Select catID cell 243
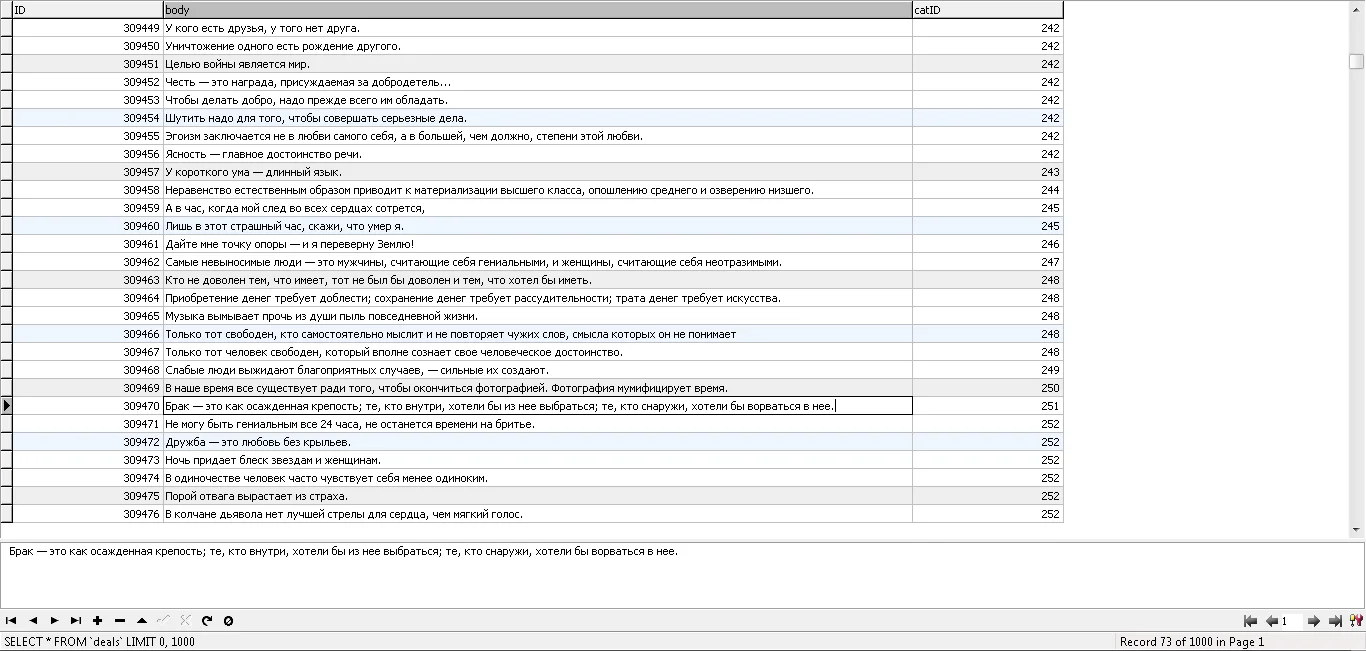The image size is (1366, 651). click(988, 172)
